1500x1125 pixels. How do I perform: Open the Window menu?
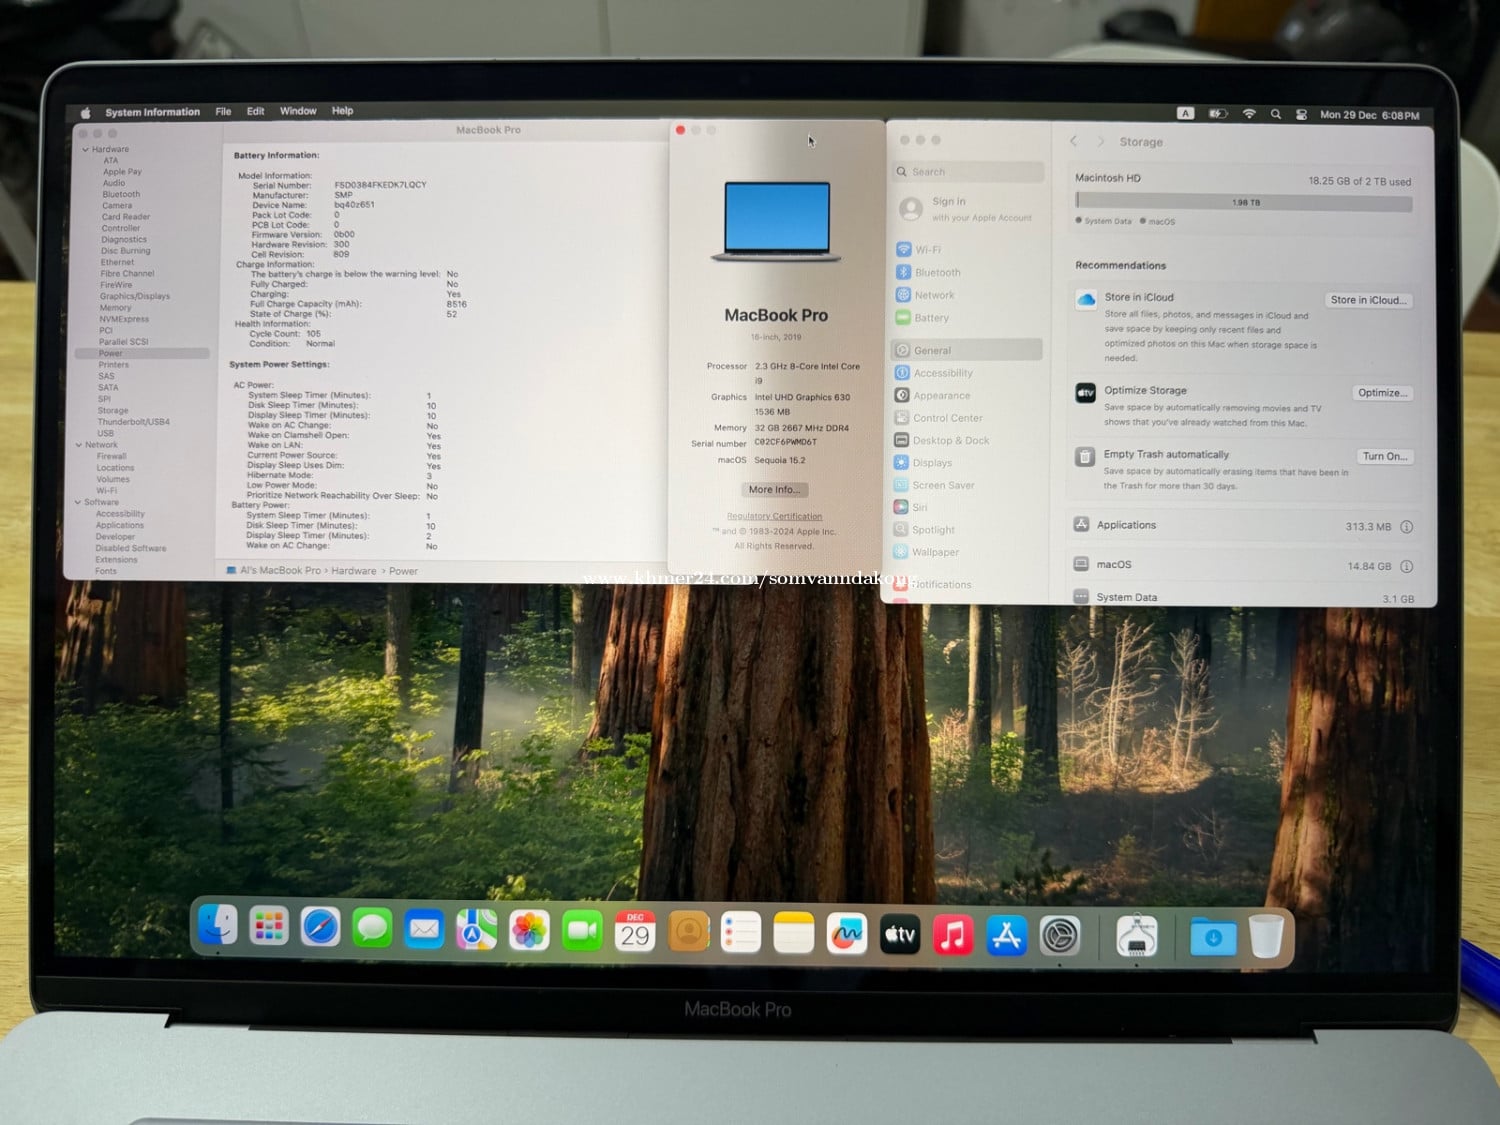point(298,111)
